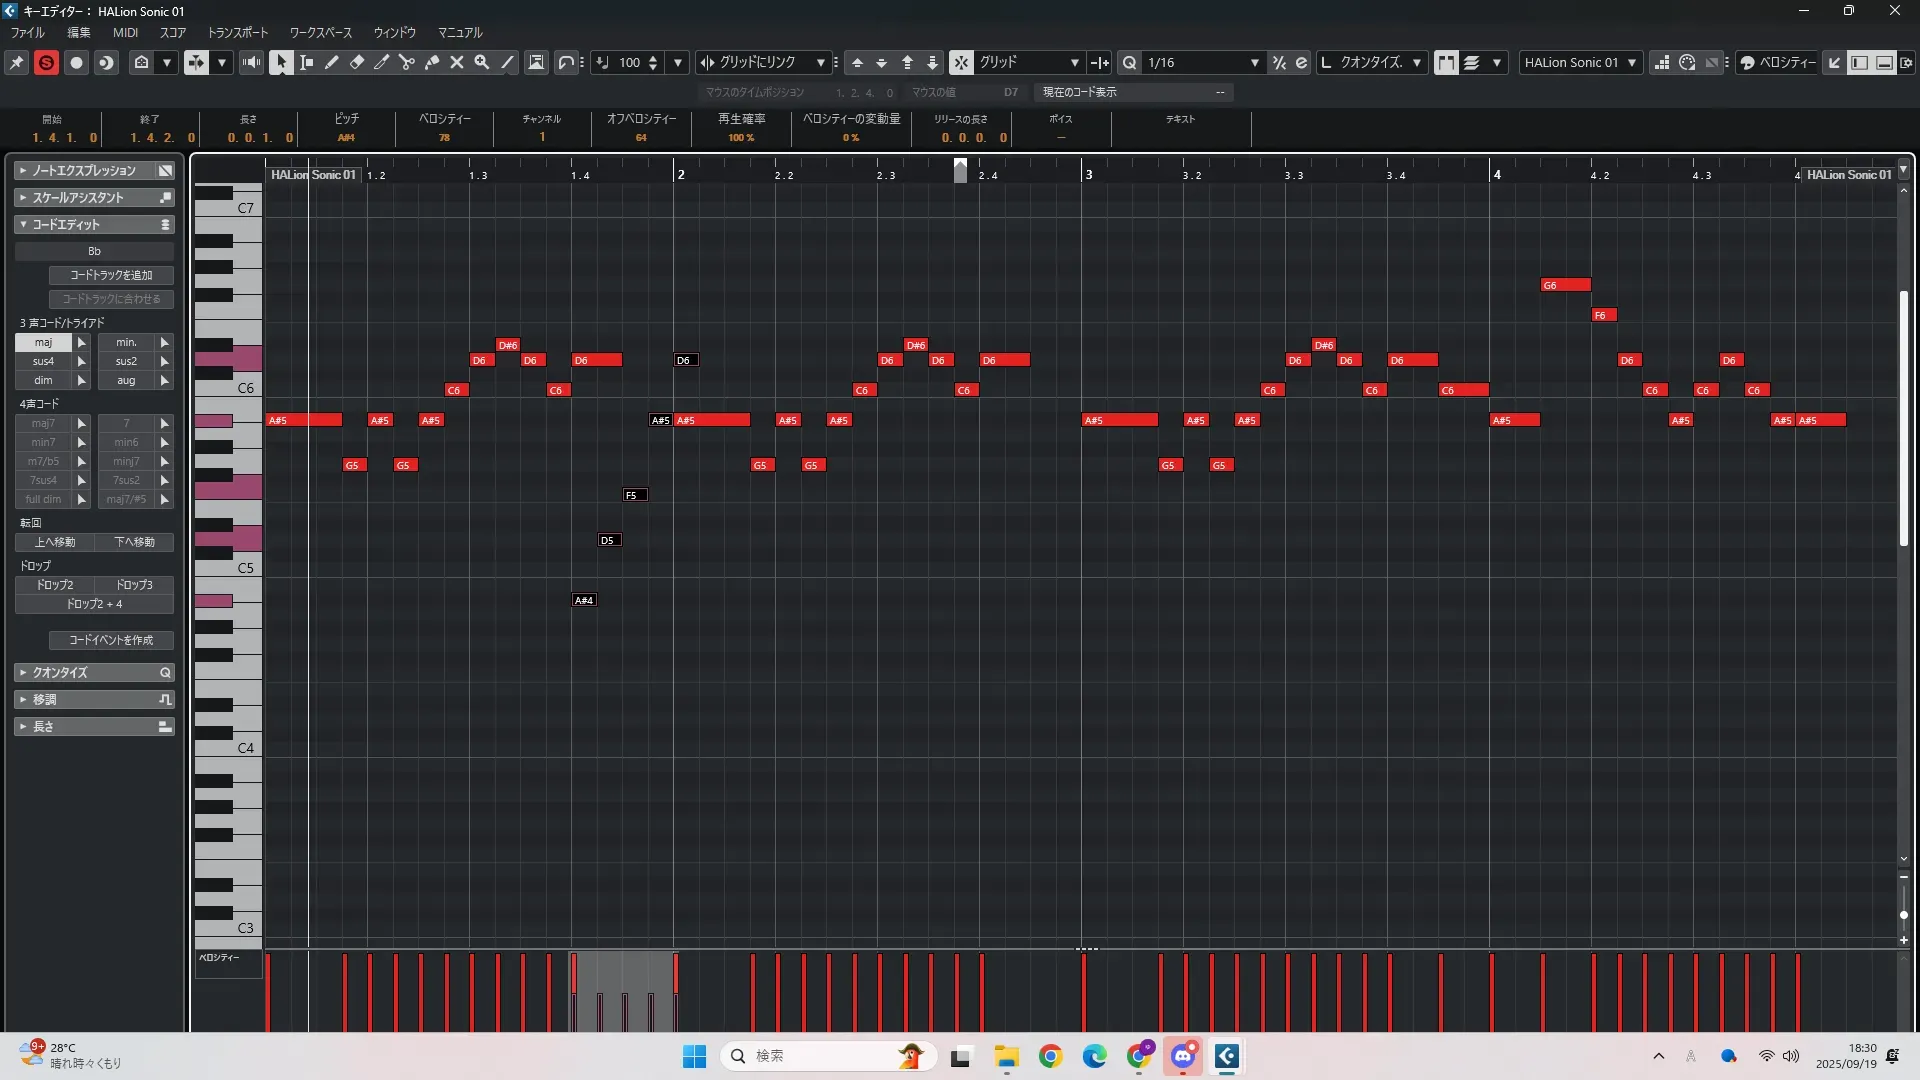The width and height of the screenshot is (1920, 1080).
Task: Select the Line draw tool
Action: pos(507,62)
